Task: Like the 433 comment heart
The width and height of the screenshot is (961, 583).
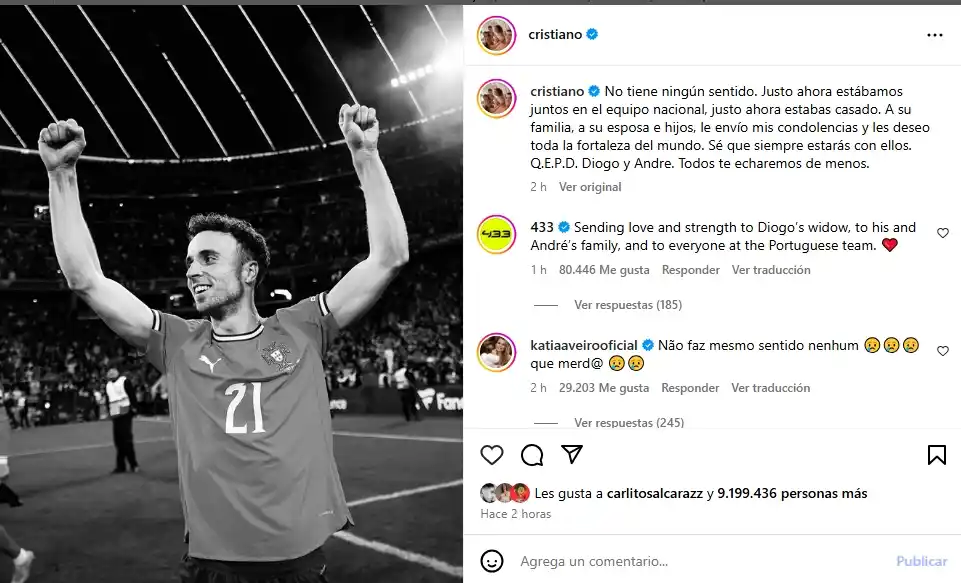Action: 942,233
